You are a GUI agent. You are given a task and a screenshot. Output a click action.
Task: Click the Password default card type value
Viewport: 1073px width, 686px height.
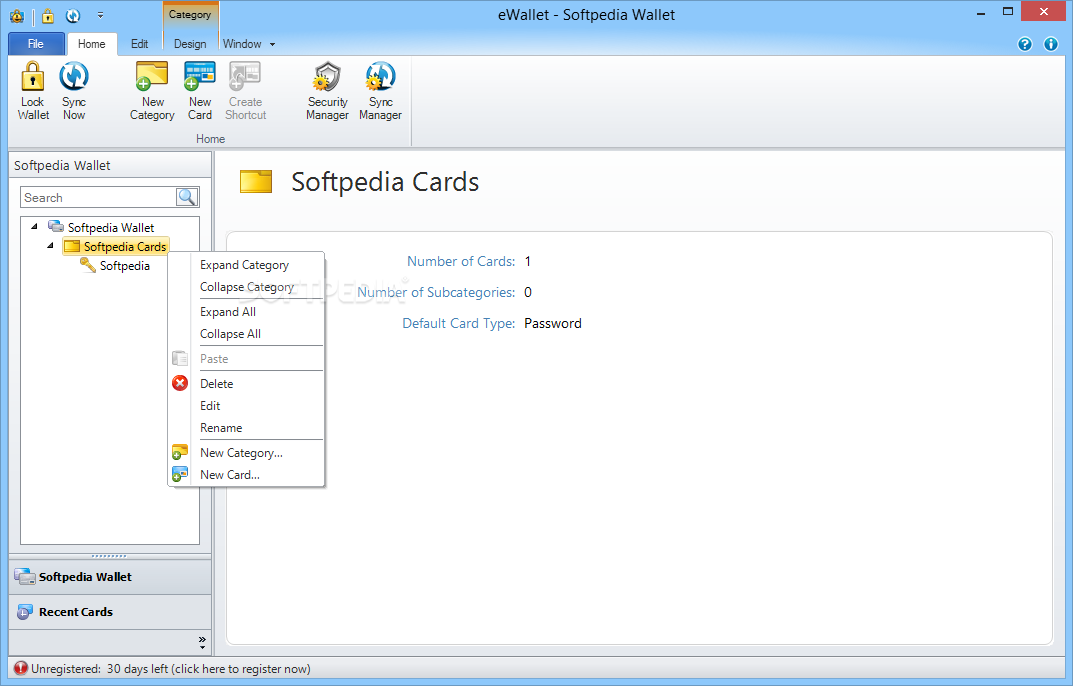[553, 323]
